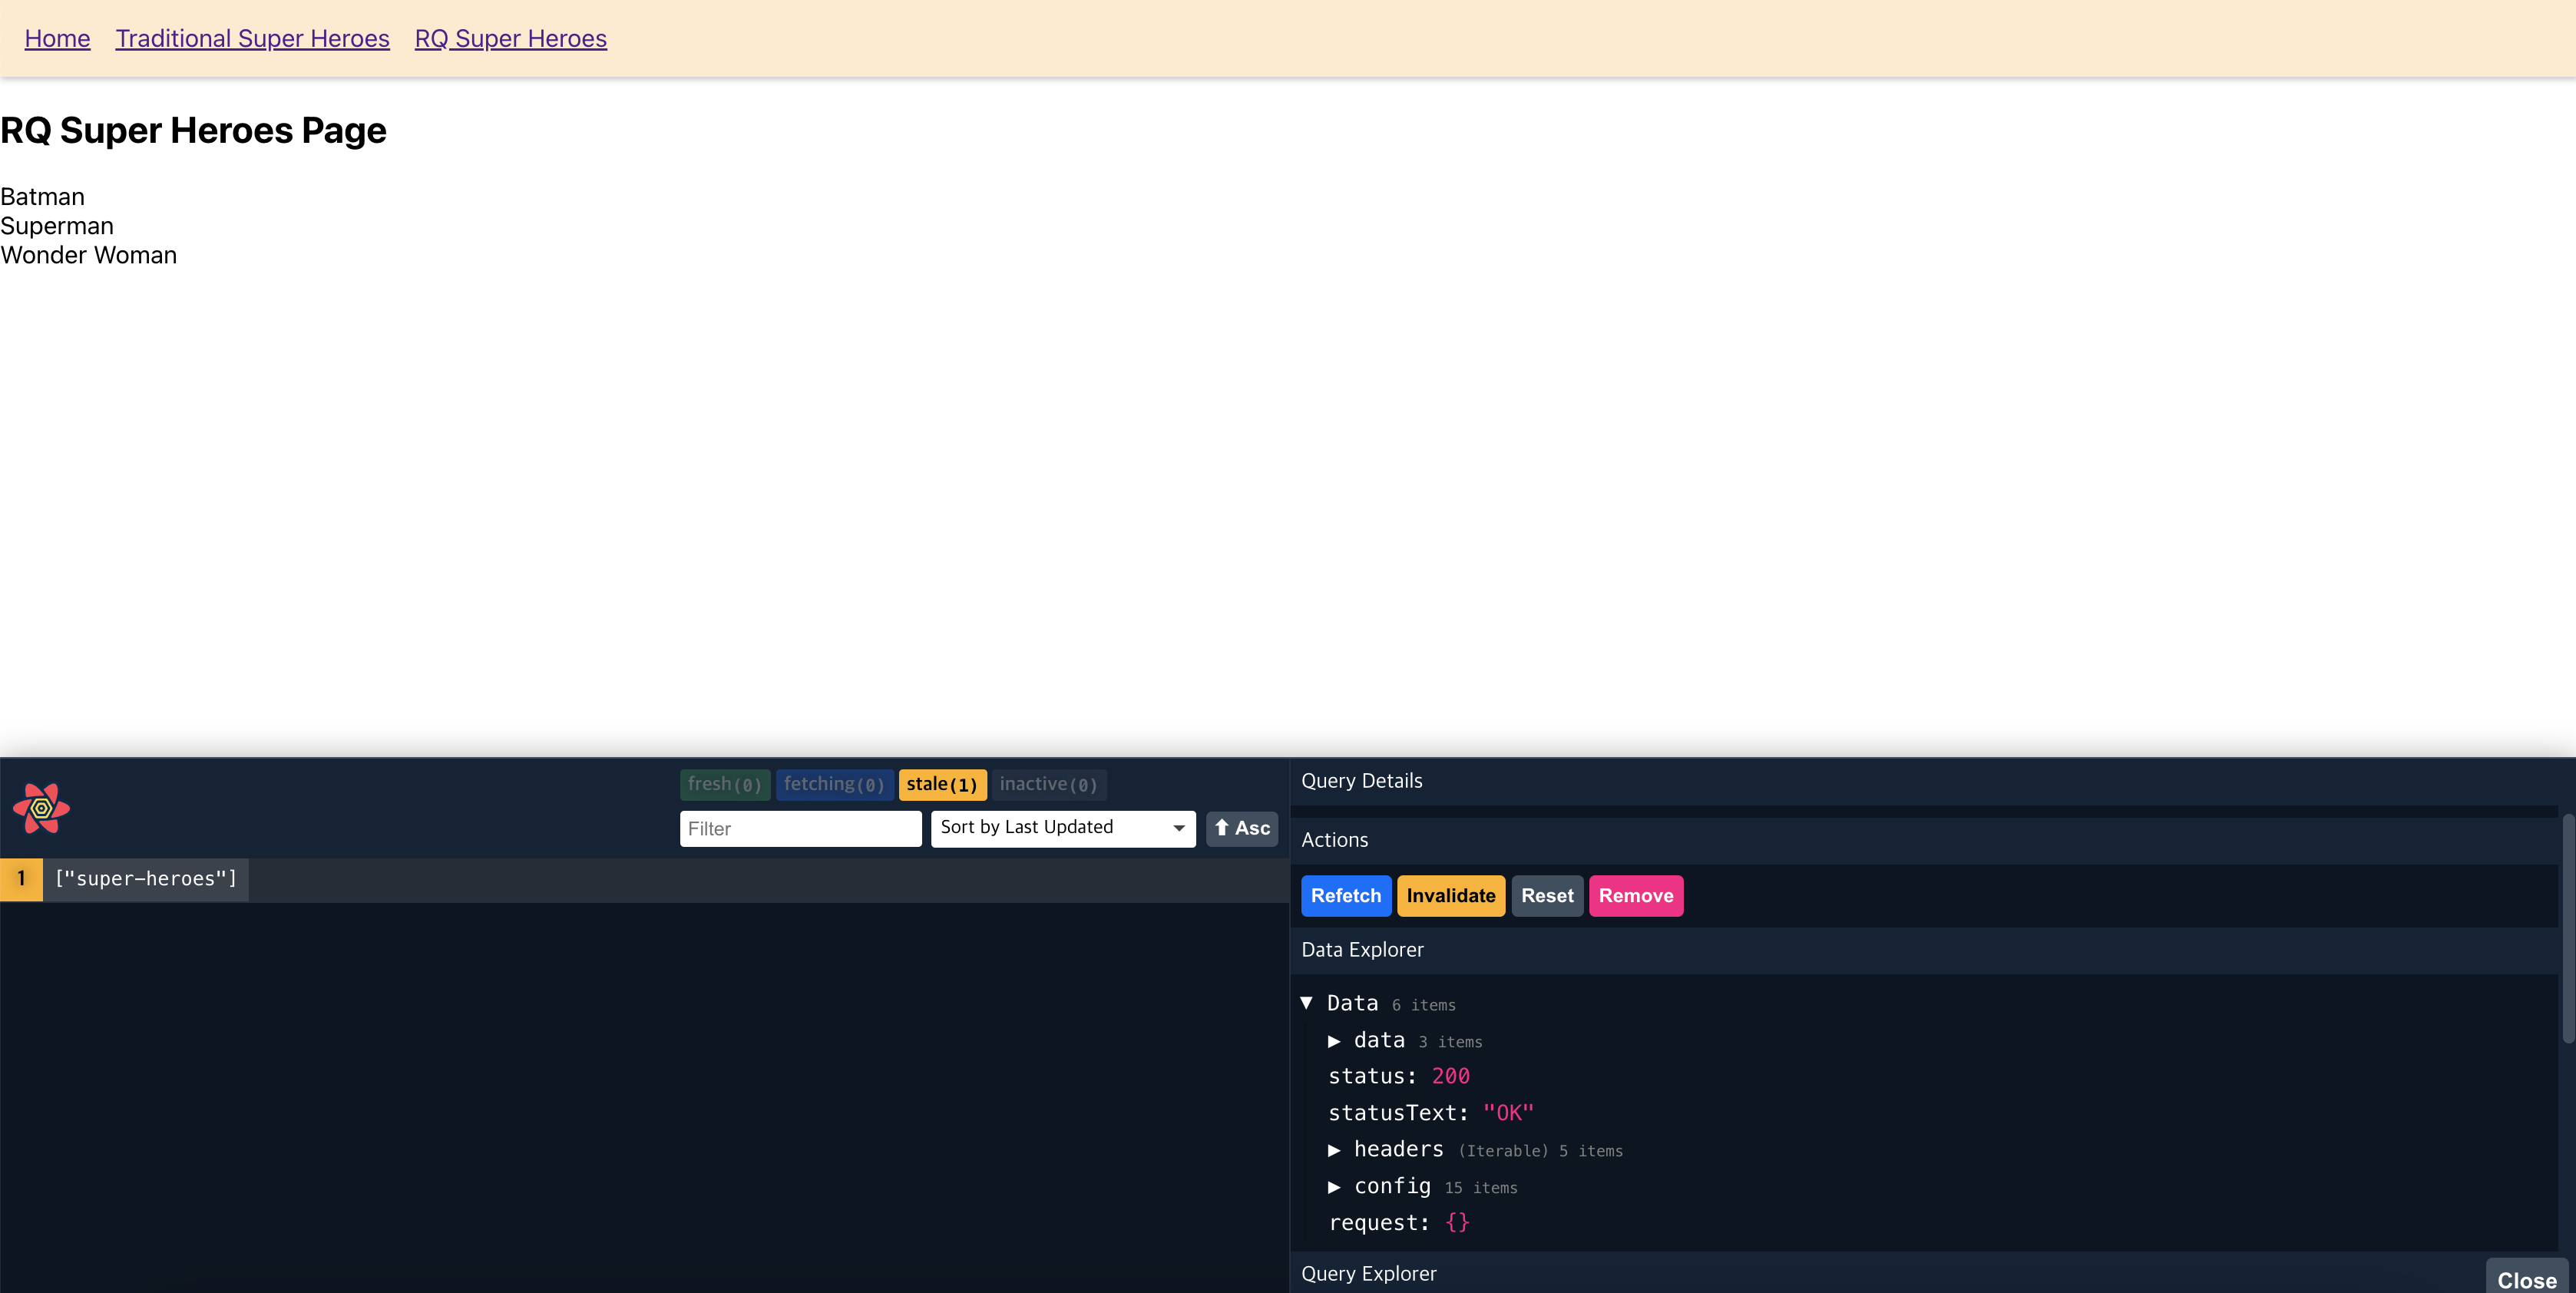Open the Sort by Last Updated dropdown
Image resolution: width=2576 pixels, height=1293 pixels.
1062,828
